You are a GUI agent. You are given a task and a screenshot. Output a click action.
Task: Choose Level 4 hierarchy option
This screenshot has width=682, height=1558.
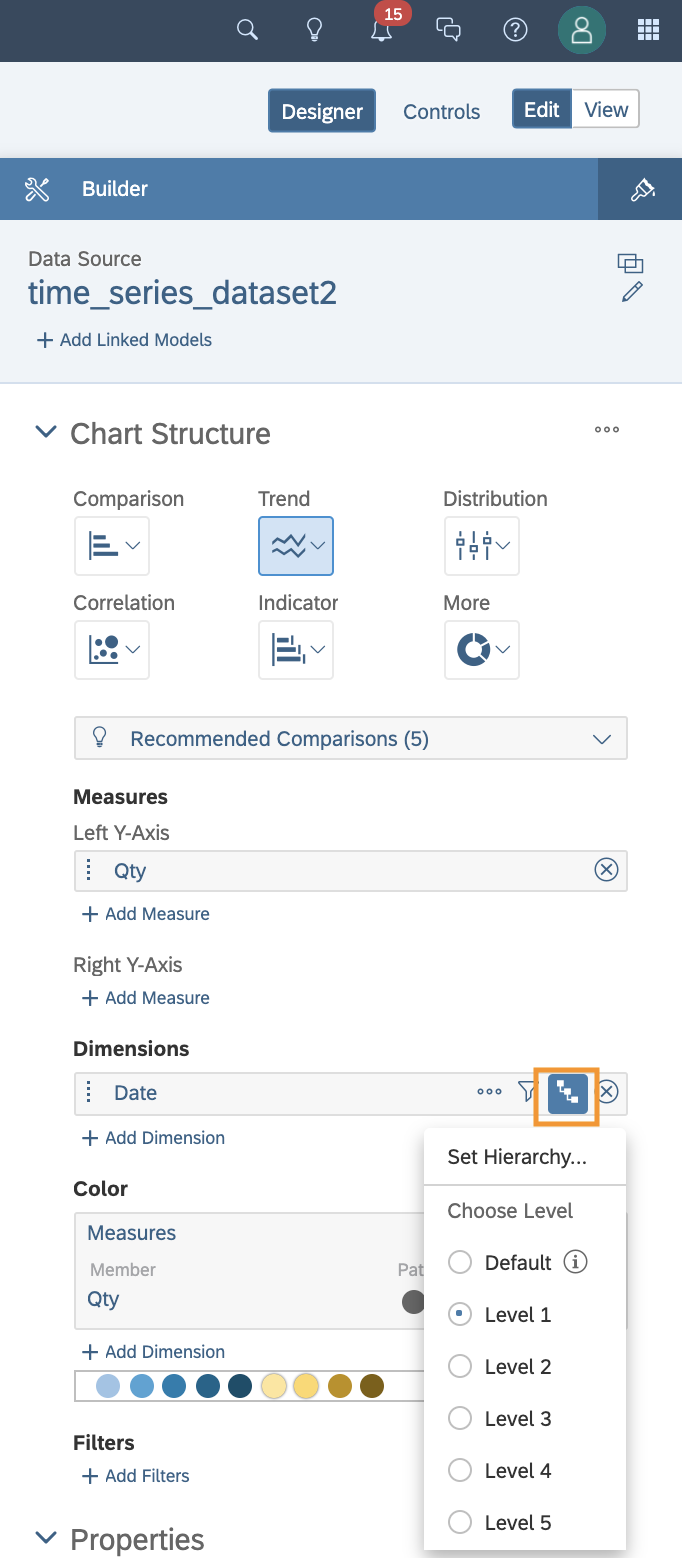point(460,1471)
